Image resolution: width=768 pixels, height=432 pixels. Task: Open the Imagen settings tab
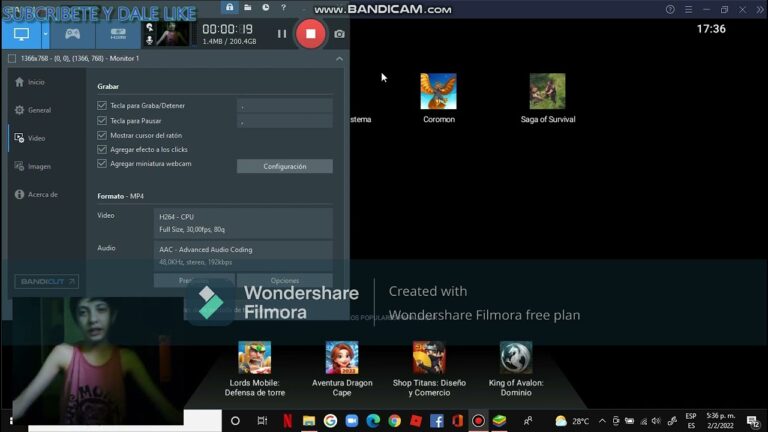coord(33,167)
